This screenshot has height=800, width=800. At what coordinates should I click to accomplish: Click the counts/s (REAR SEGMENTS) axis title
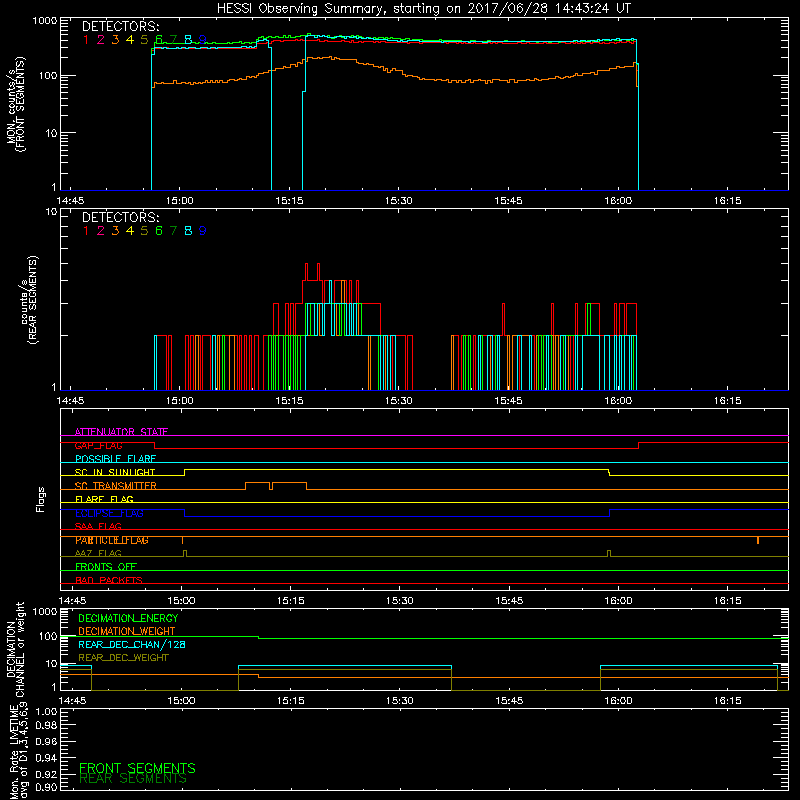tap(30, 300)
